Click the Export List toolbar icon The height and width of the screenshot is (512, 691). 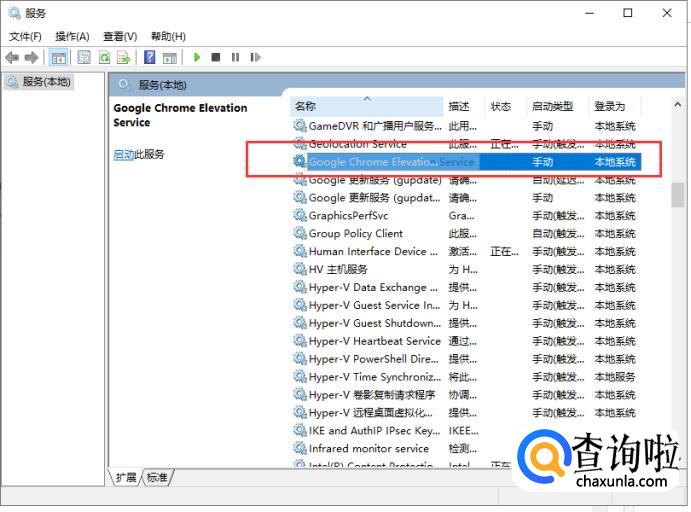click(x=124, y=57)
